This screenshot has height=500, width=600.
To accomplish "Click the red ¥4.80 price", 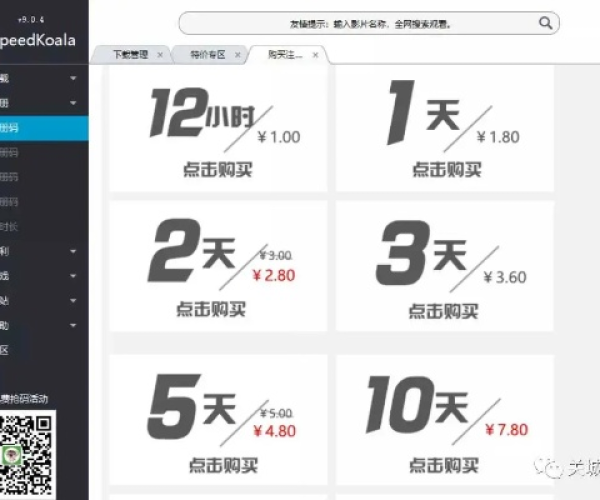I will click(275, 431).
